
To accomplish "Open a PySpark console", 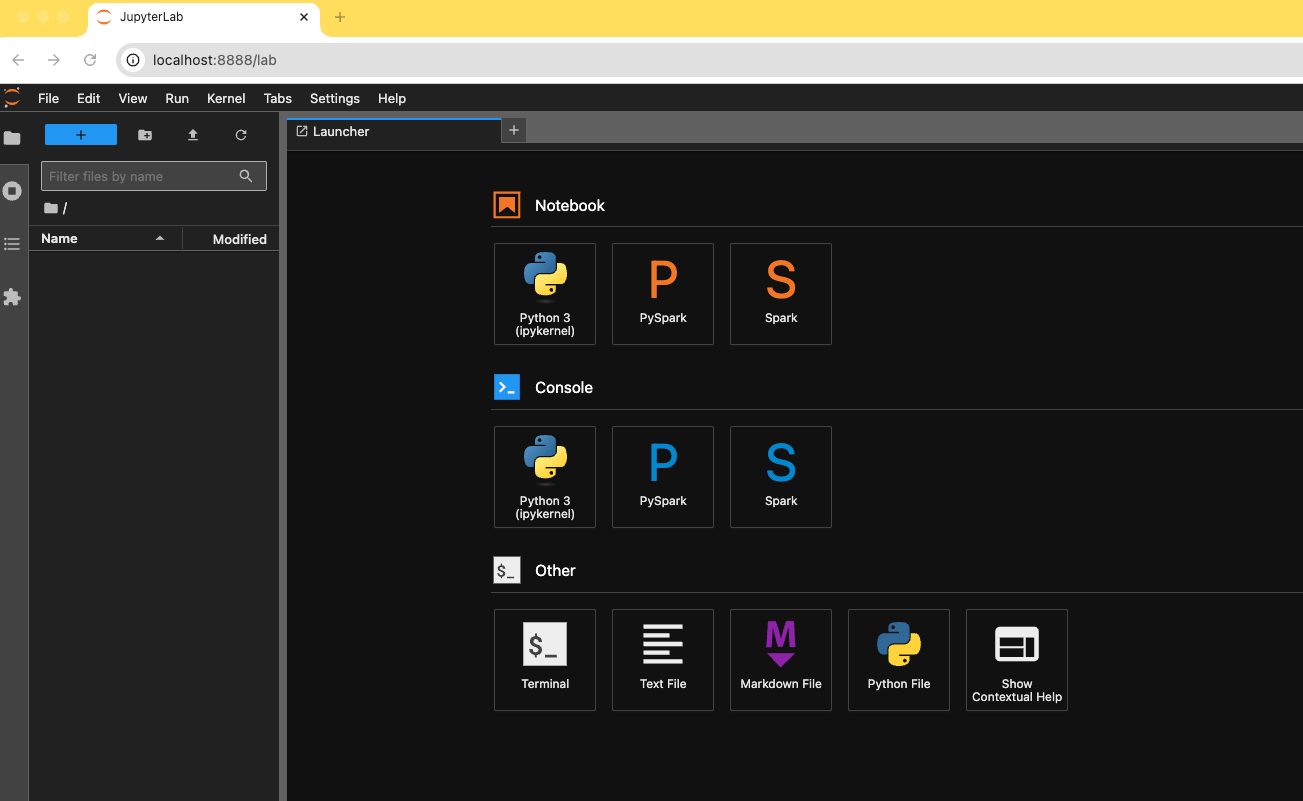I will 663,477.
